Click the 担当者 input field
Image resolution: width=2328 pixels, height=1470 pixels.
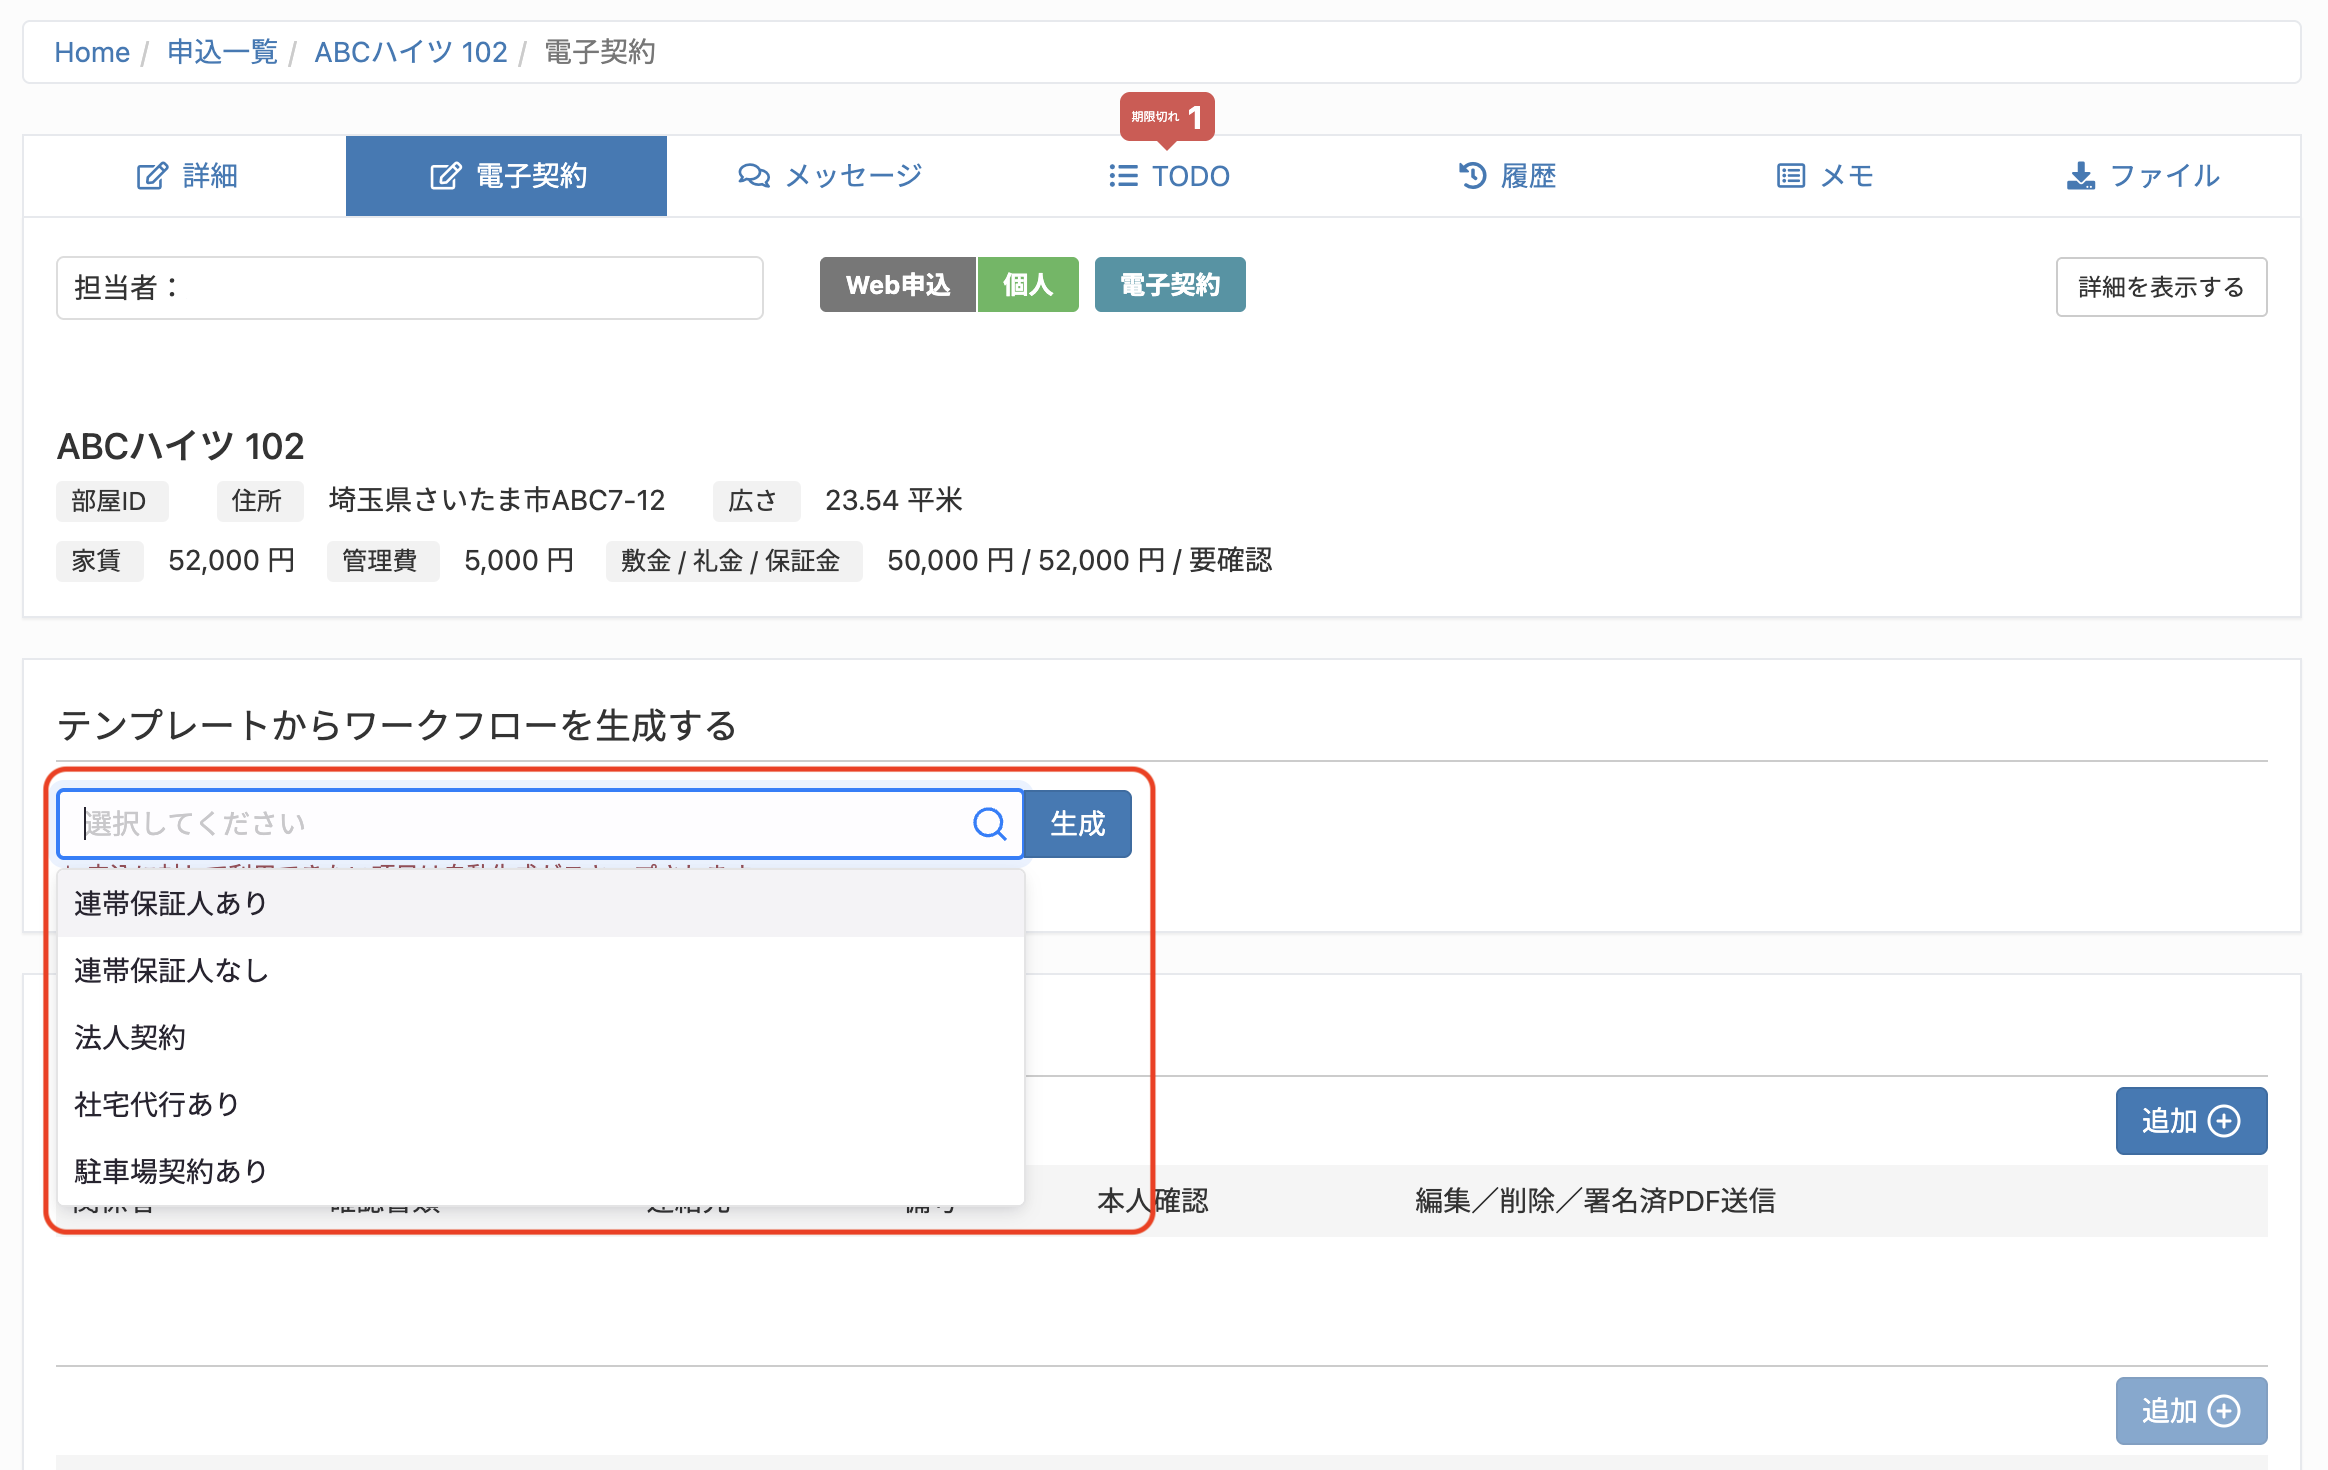(x=410, y=288)
